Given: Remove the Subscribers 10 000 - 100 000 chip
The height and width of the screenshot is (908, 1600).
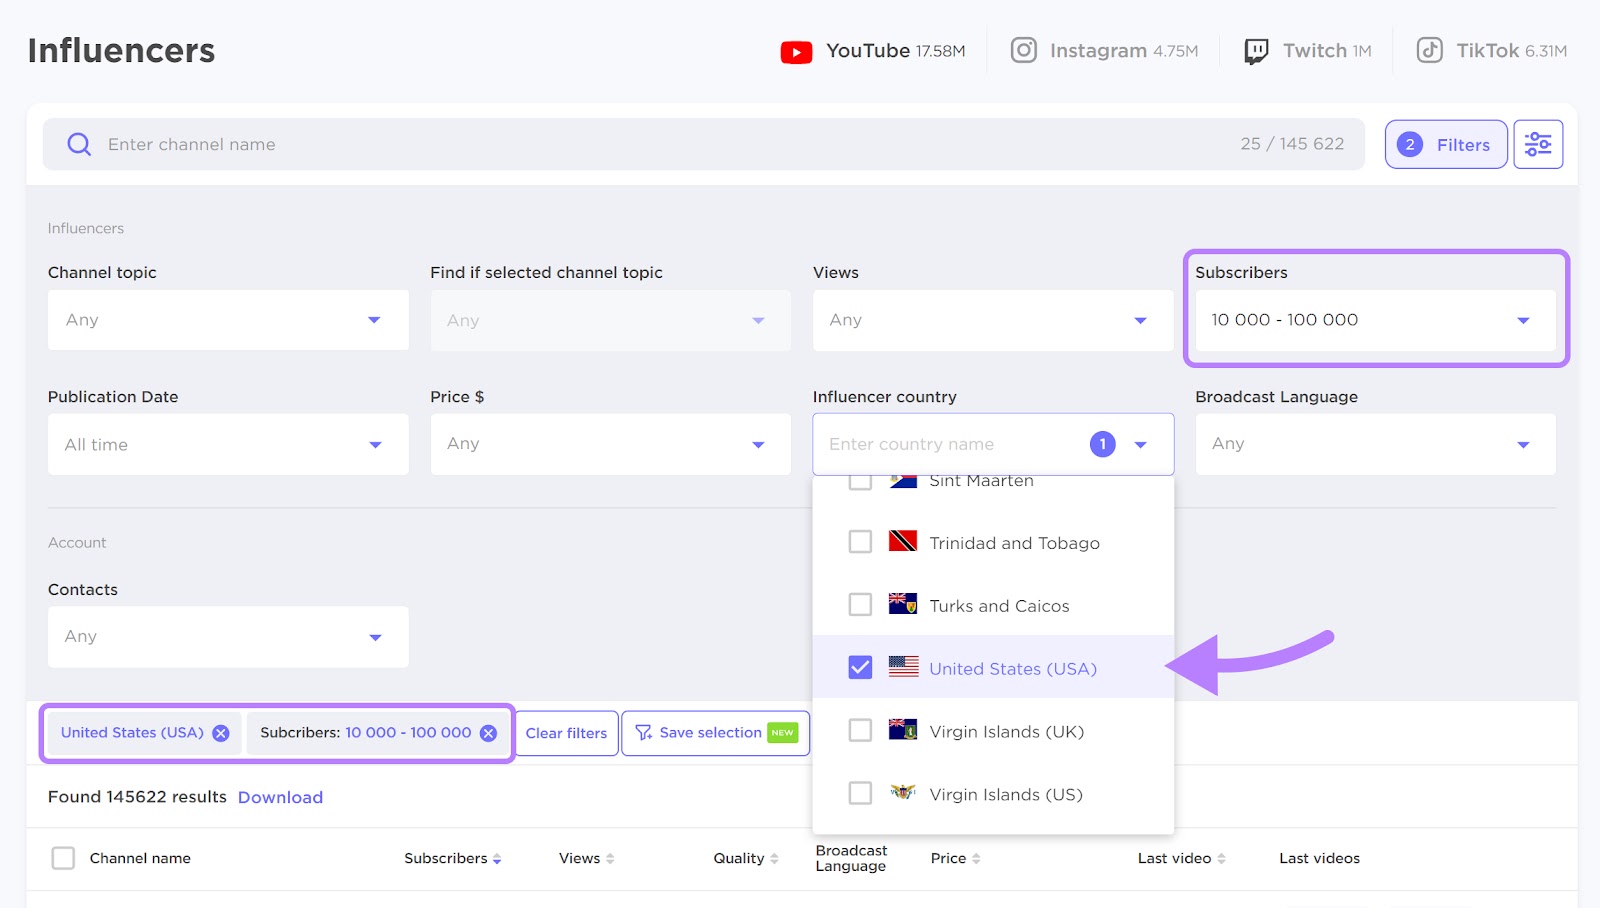Looking at the screenshot, I should click(x=488, y=732).
